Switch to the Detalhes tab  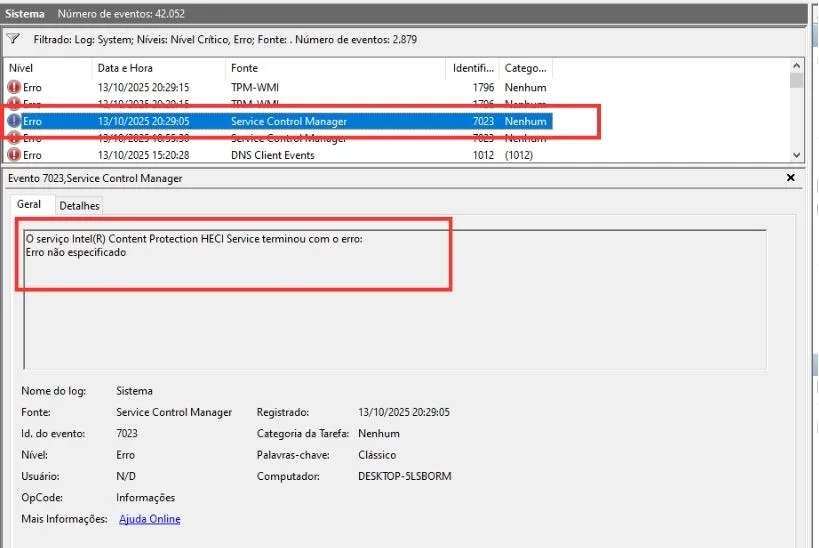pos(79,205)
